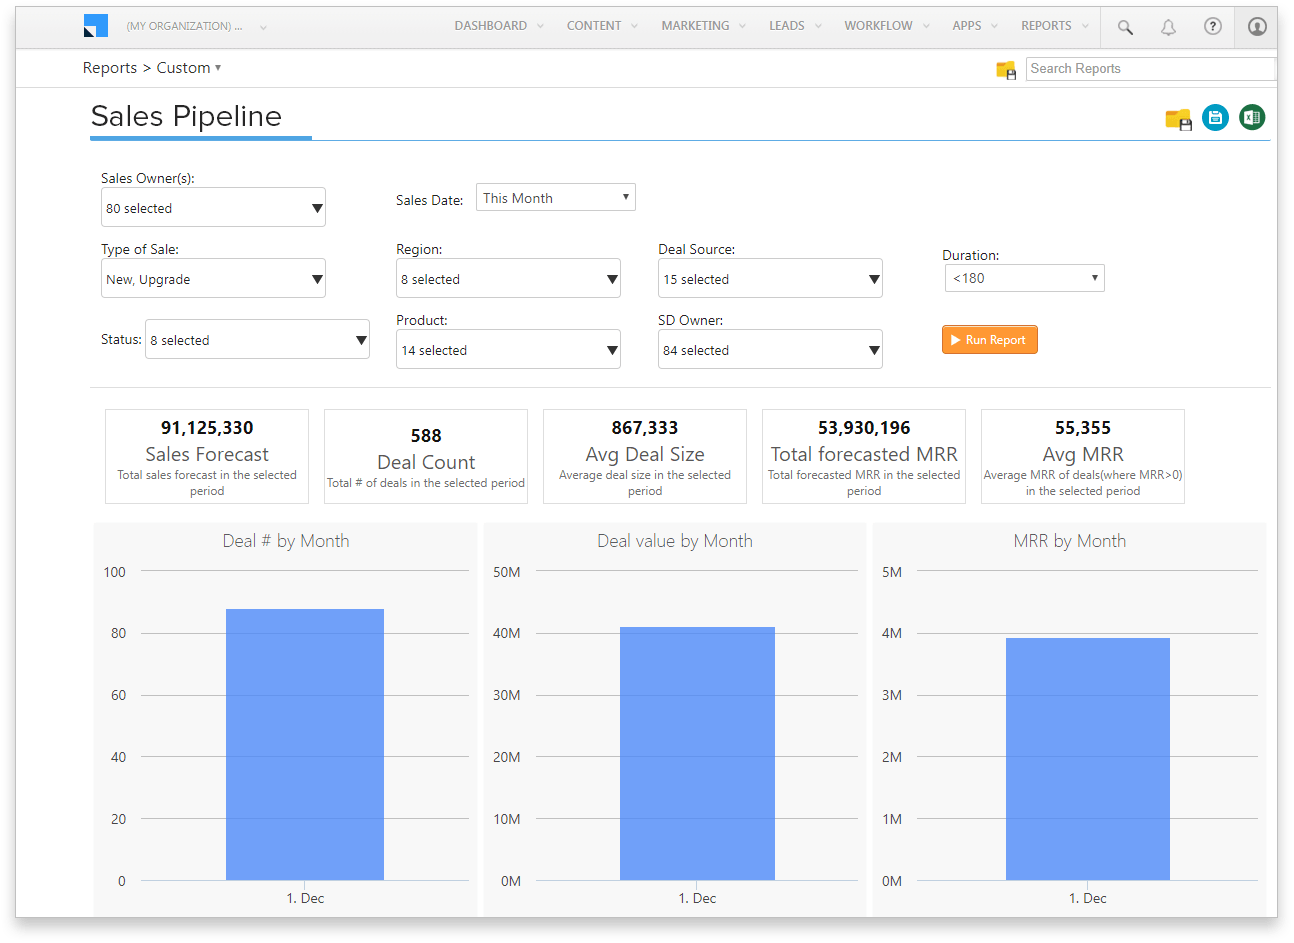Open the Sales Date dropdown showing This Month
Image resolution: width=1294 pixels, height=943 pixels.
[555, 197]
